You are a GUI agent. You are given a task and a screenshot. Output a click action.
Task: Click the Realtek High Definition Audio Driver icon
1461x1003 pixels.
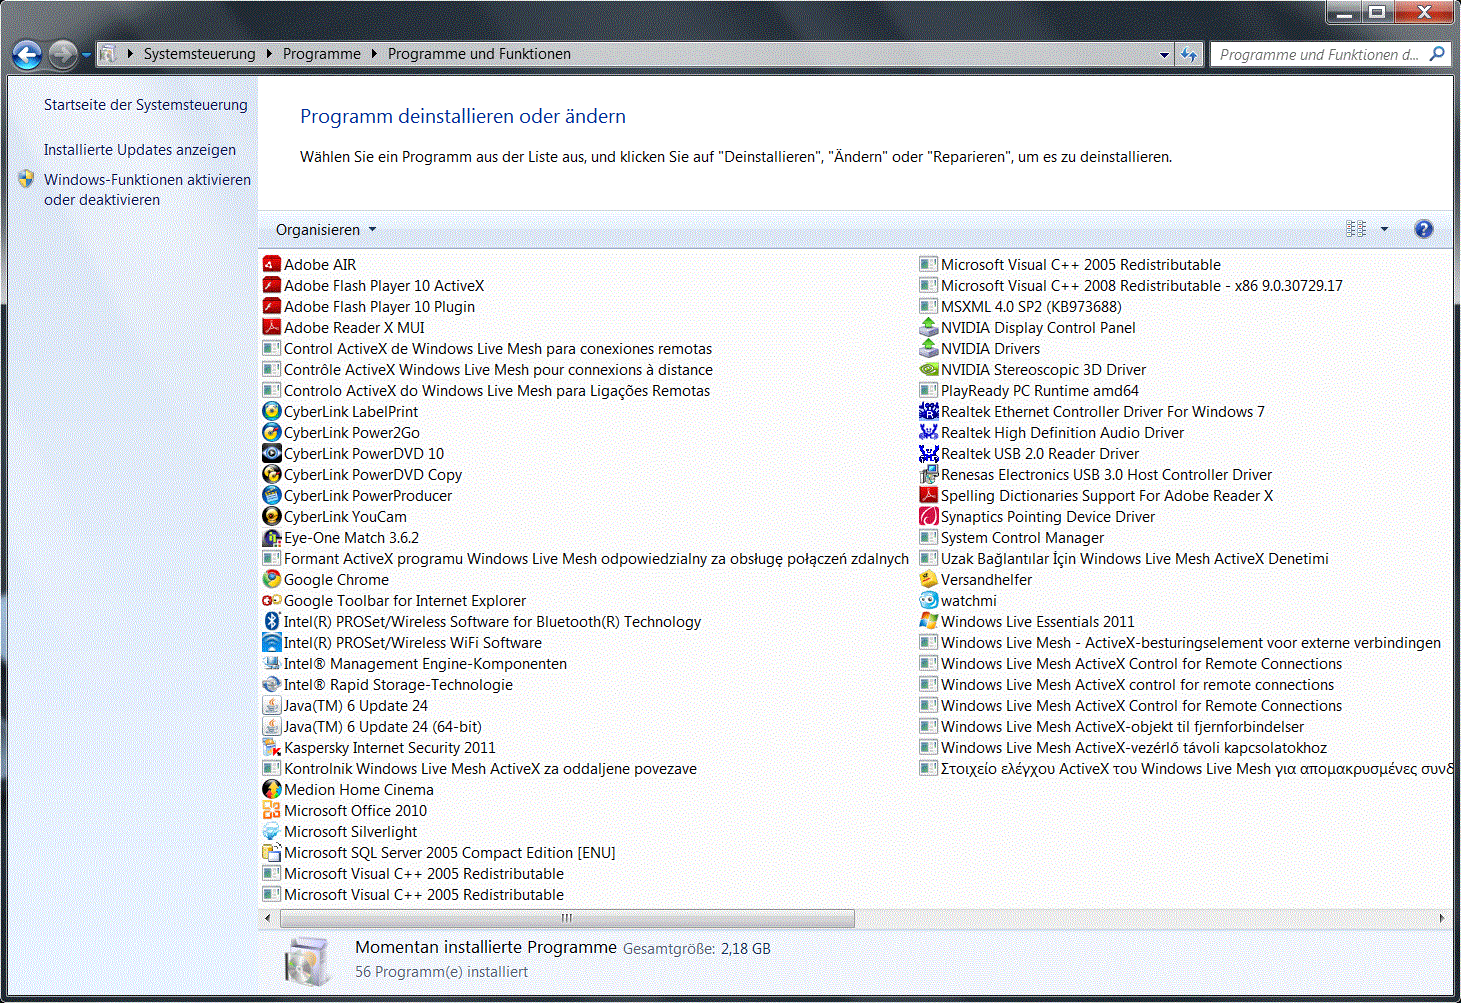pos(928,432)
